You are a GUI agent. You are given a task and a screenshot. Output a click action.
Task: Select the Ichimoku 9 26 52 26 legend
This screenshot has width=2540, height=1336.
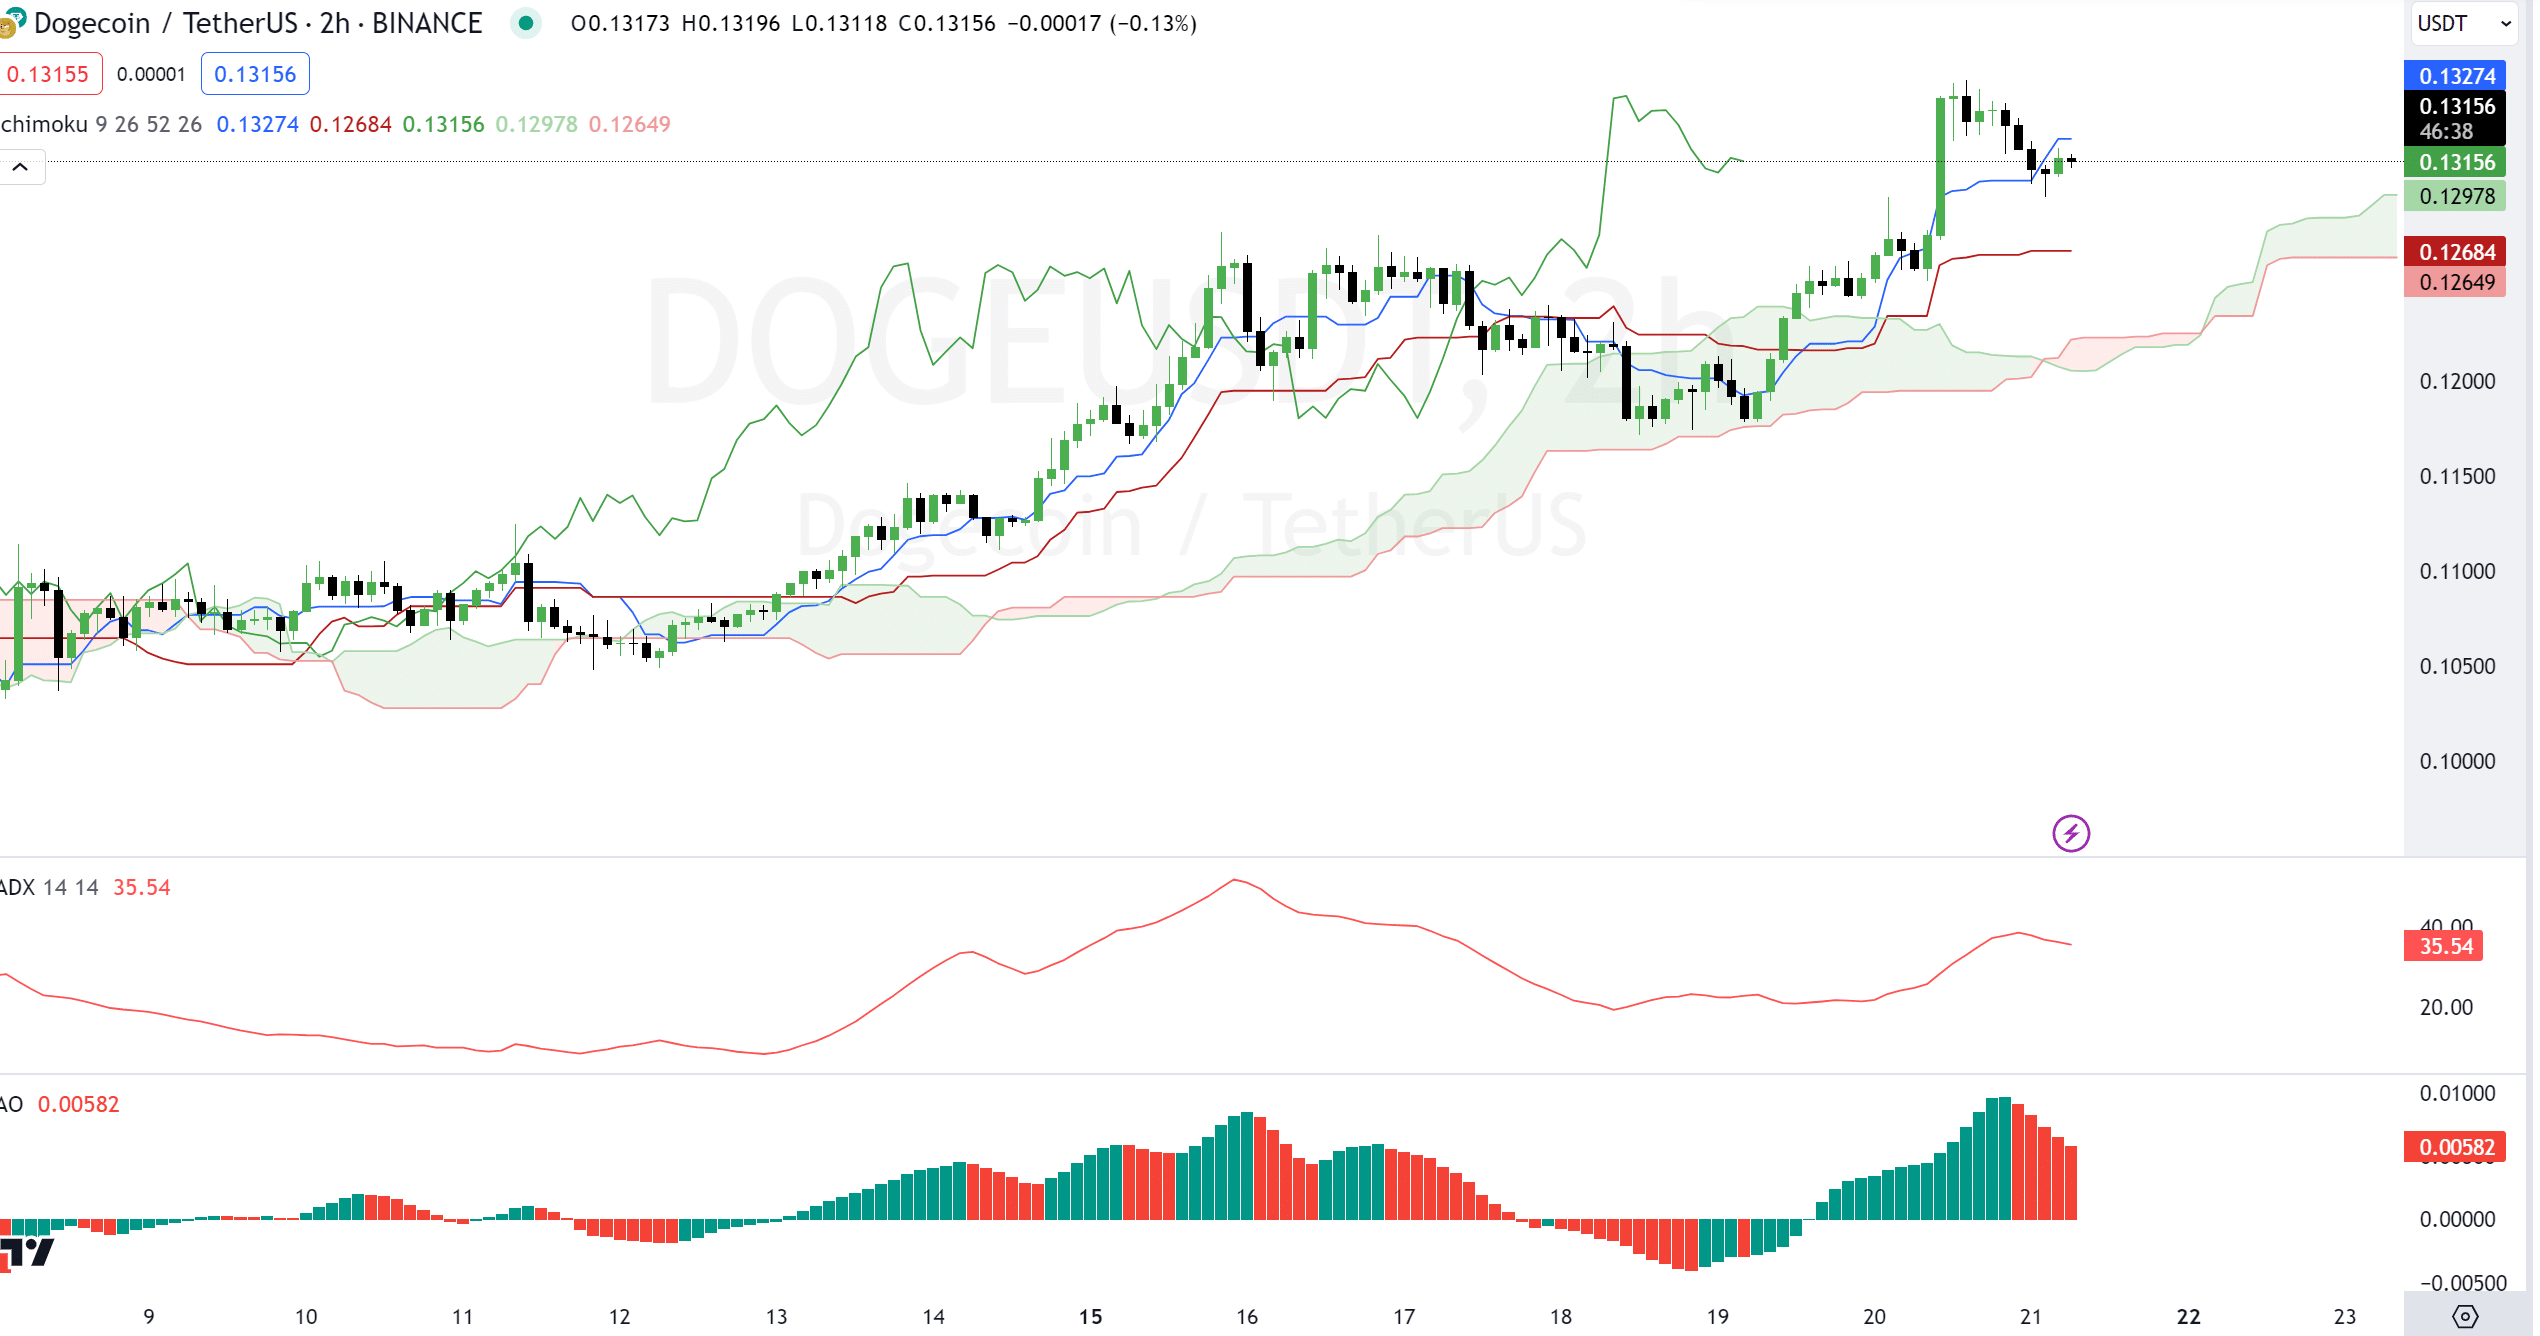pyautogui.click(x=101, y=124)
